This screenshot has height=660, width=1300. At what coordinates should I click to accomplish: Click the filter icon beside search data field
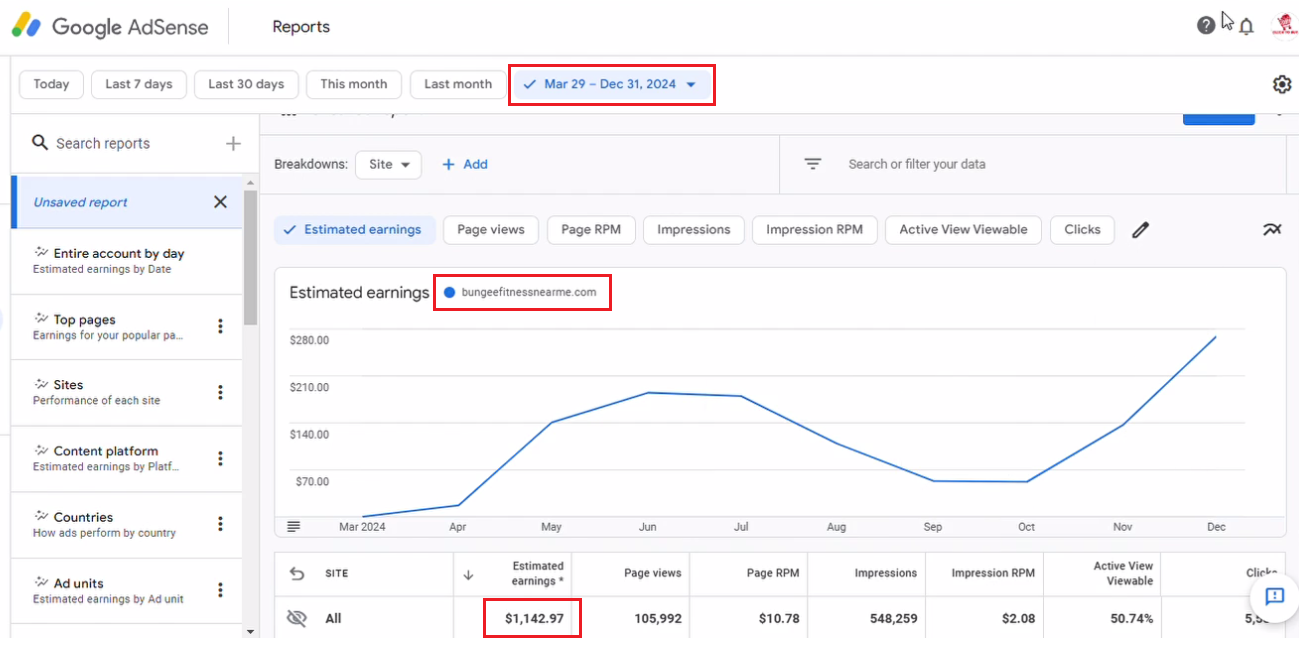point(813,164)
